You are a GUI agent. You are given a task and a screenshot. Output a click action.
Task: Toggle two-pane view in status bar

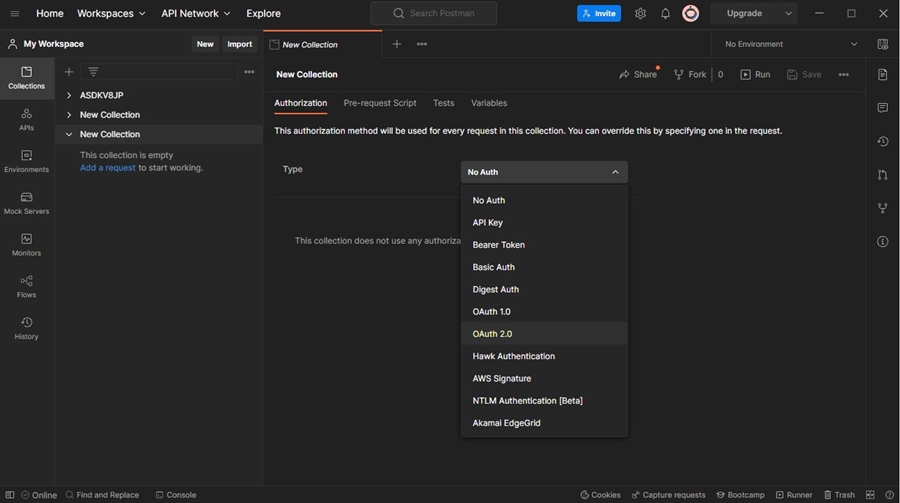(x=870, y=495)
